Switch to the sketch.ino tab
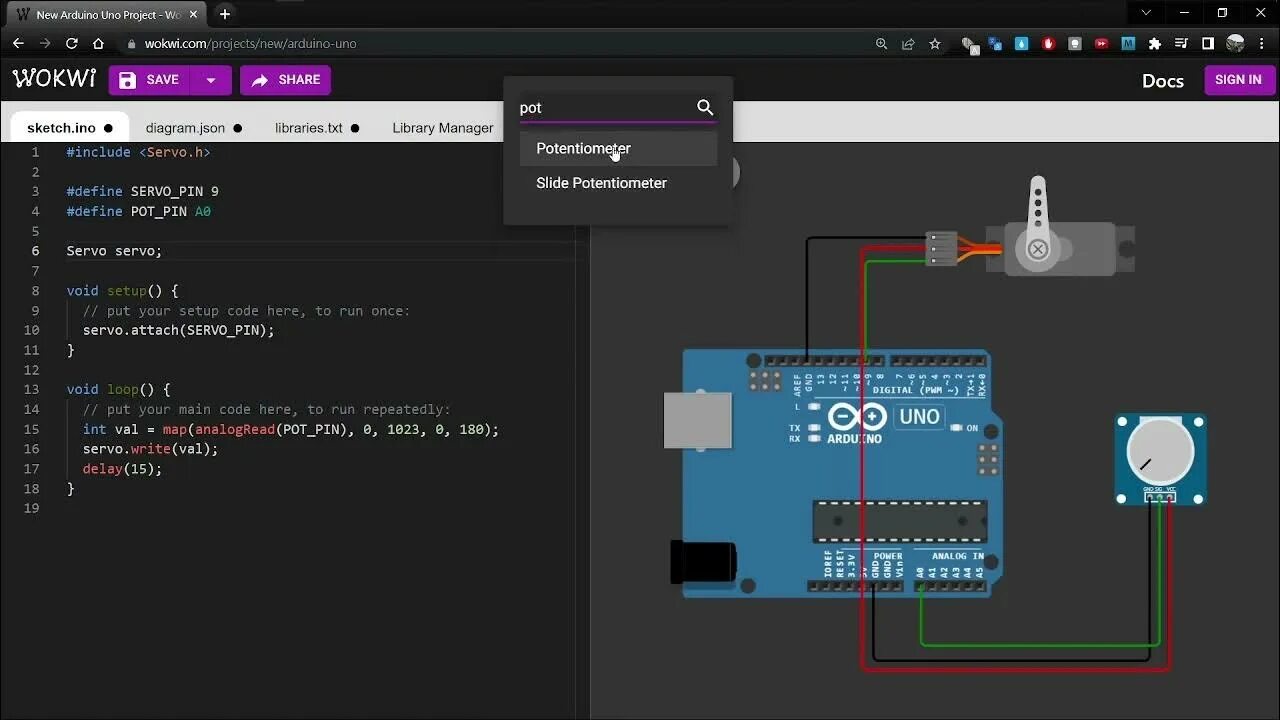 point(70,128)
